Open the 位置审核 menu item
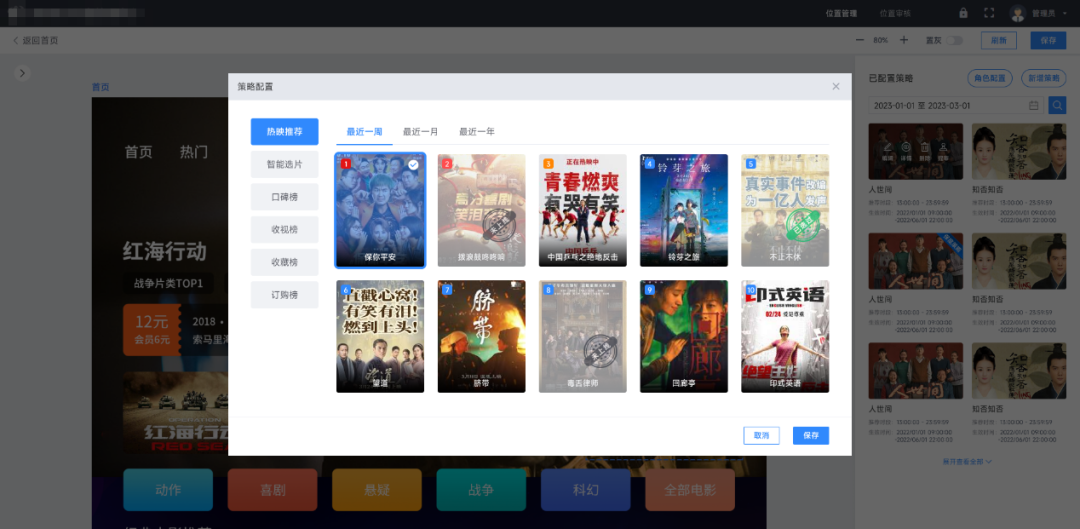 [895, 13]
